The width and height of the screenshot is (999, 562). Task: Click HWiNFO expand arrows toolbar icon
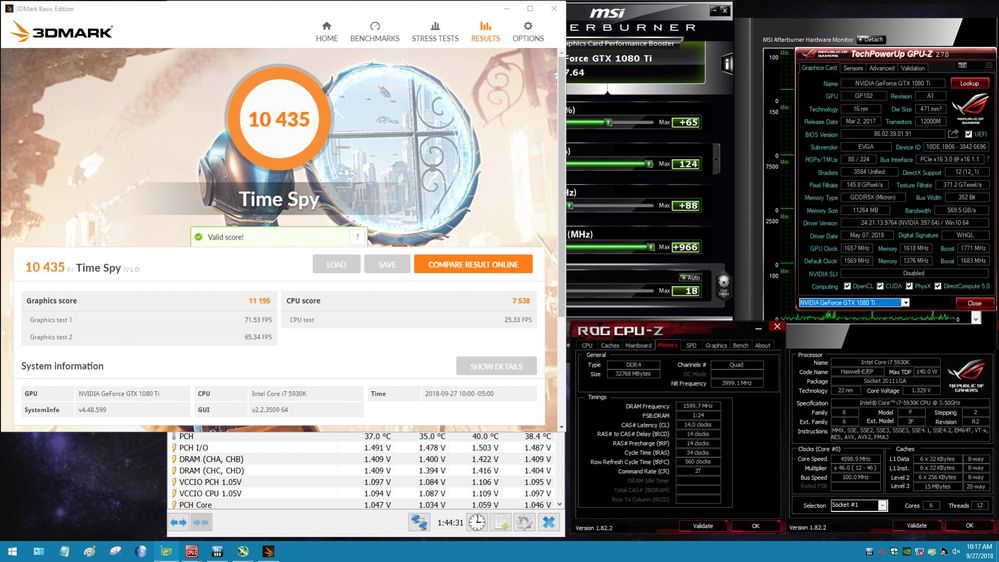pyautogui.click(x=178, y=522)
